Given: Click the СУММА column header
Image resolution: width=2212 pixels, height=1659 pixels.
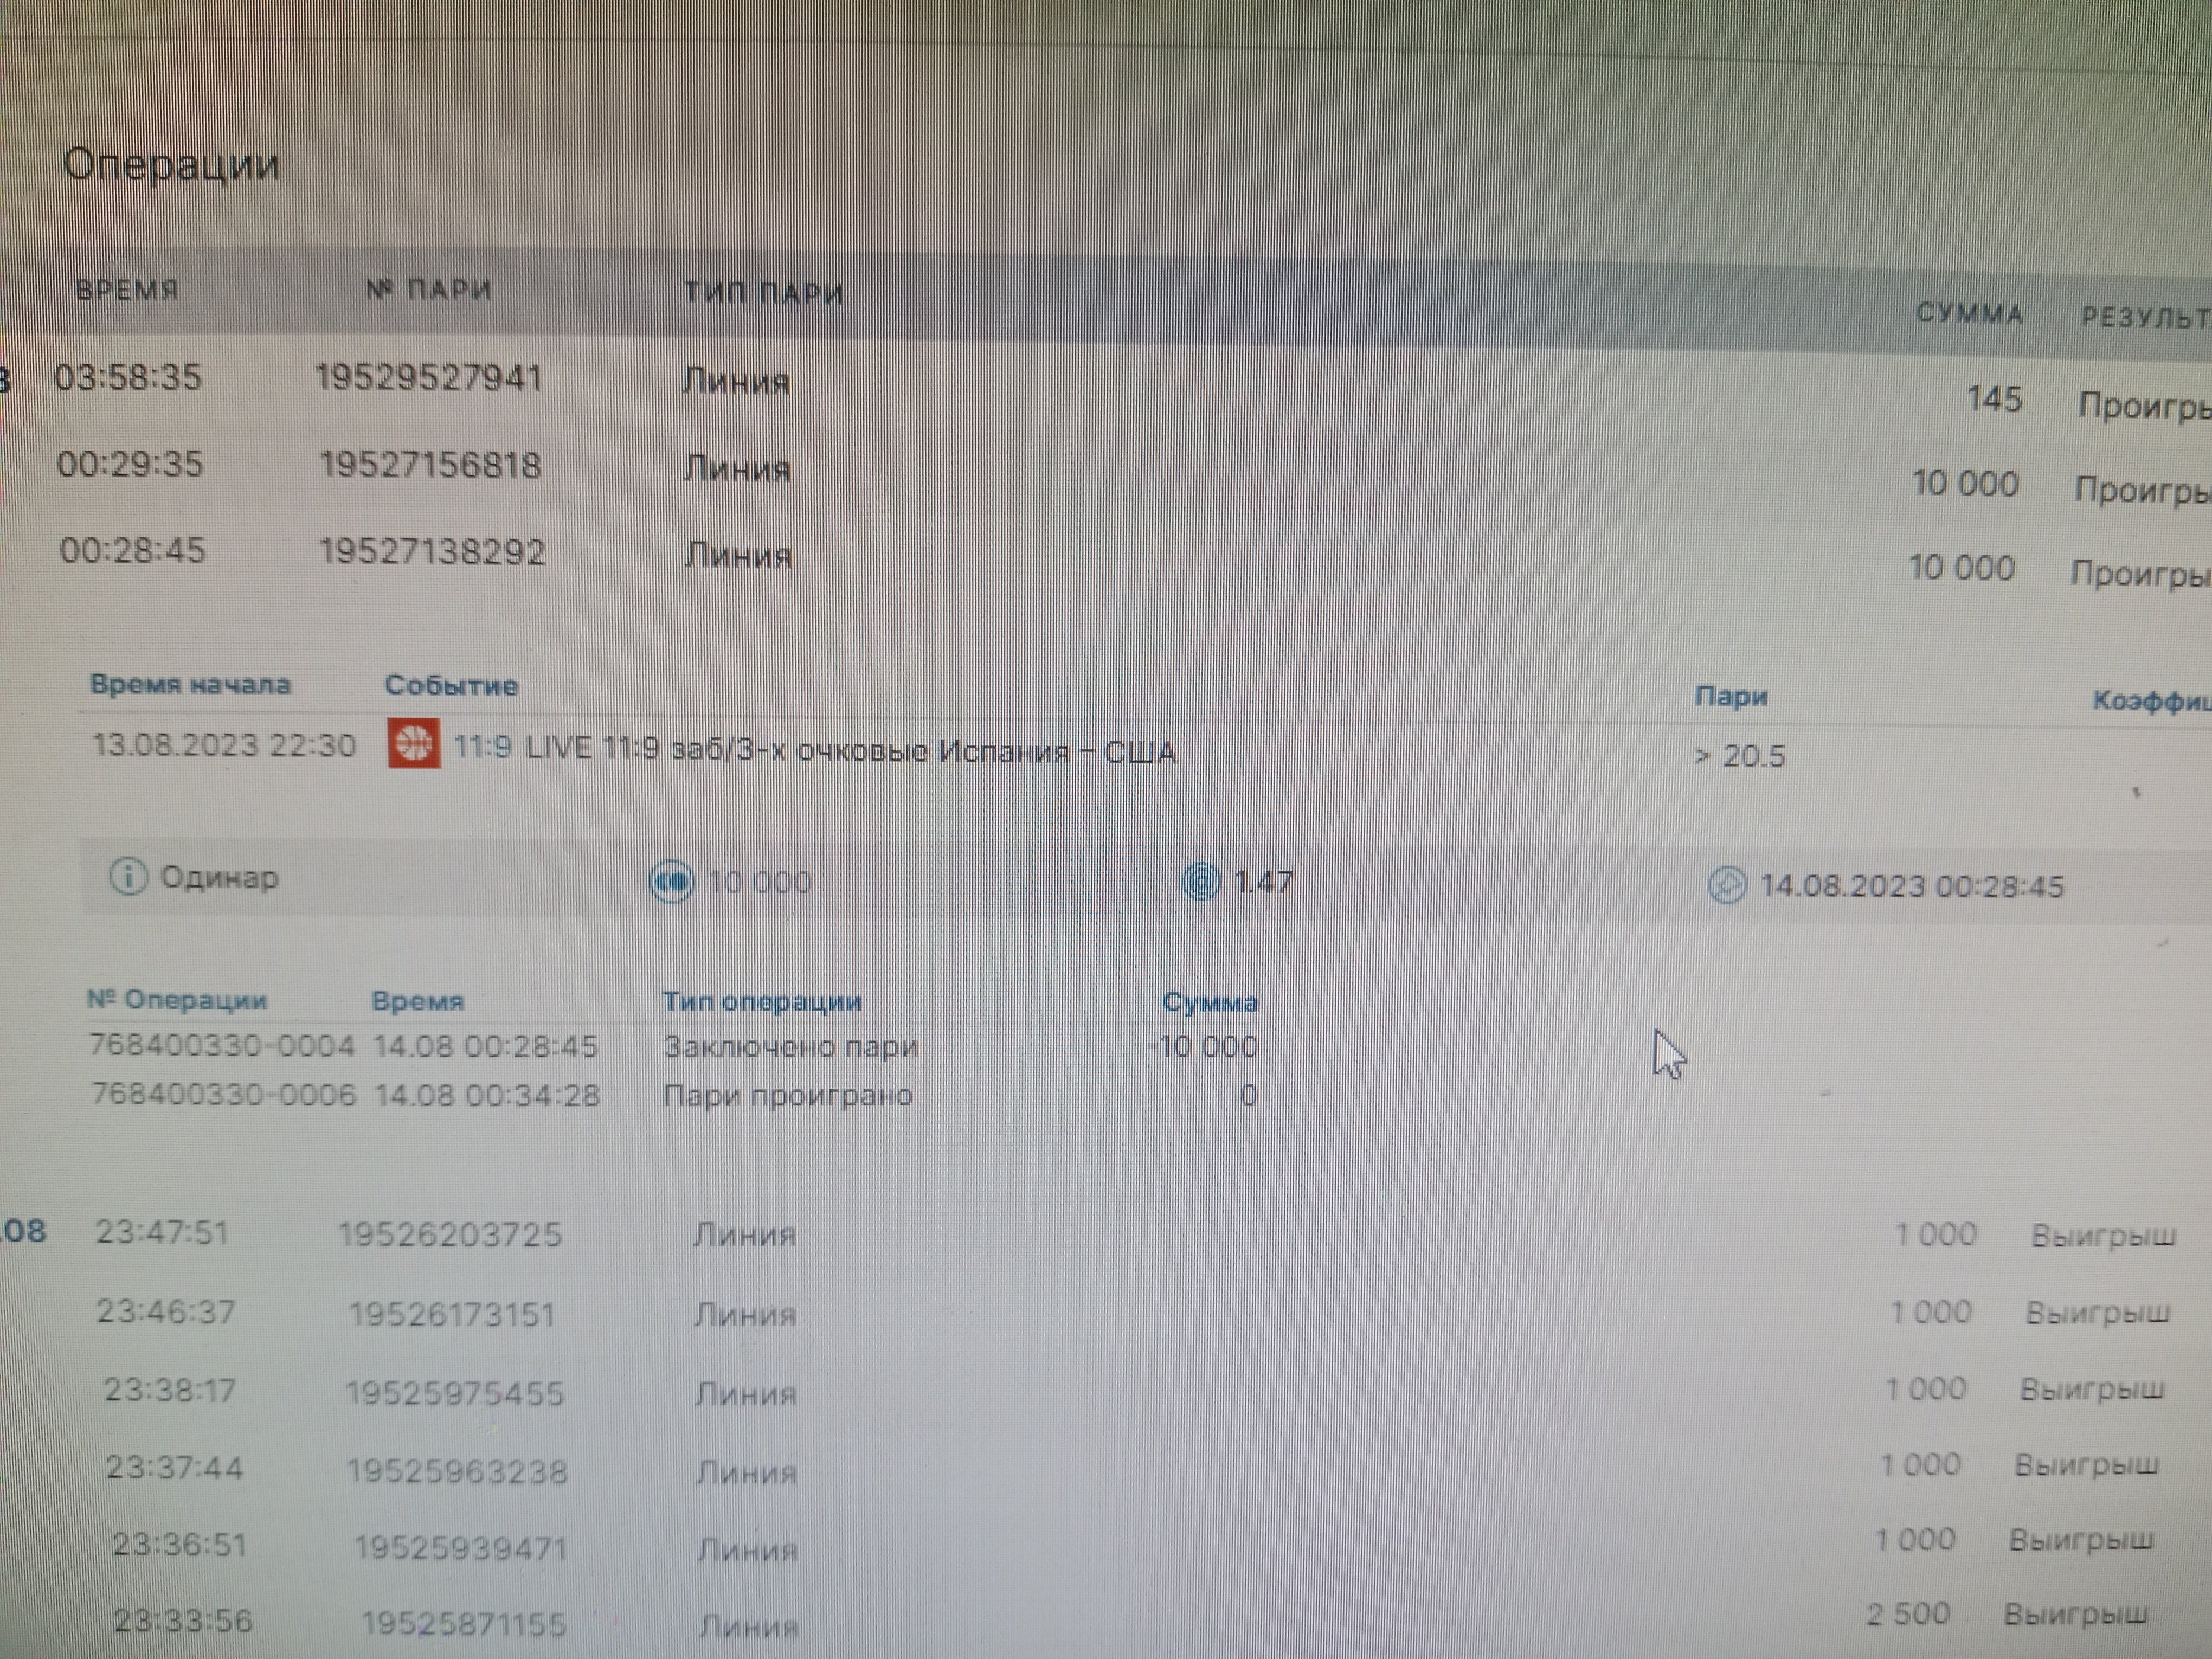Looking at the screenshot, I should coord(1969,314).
